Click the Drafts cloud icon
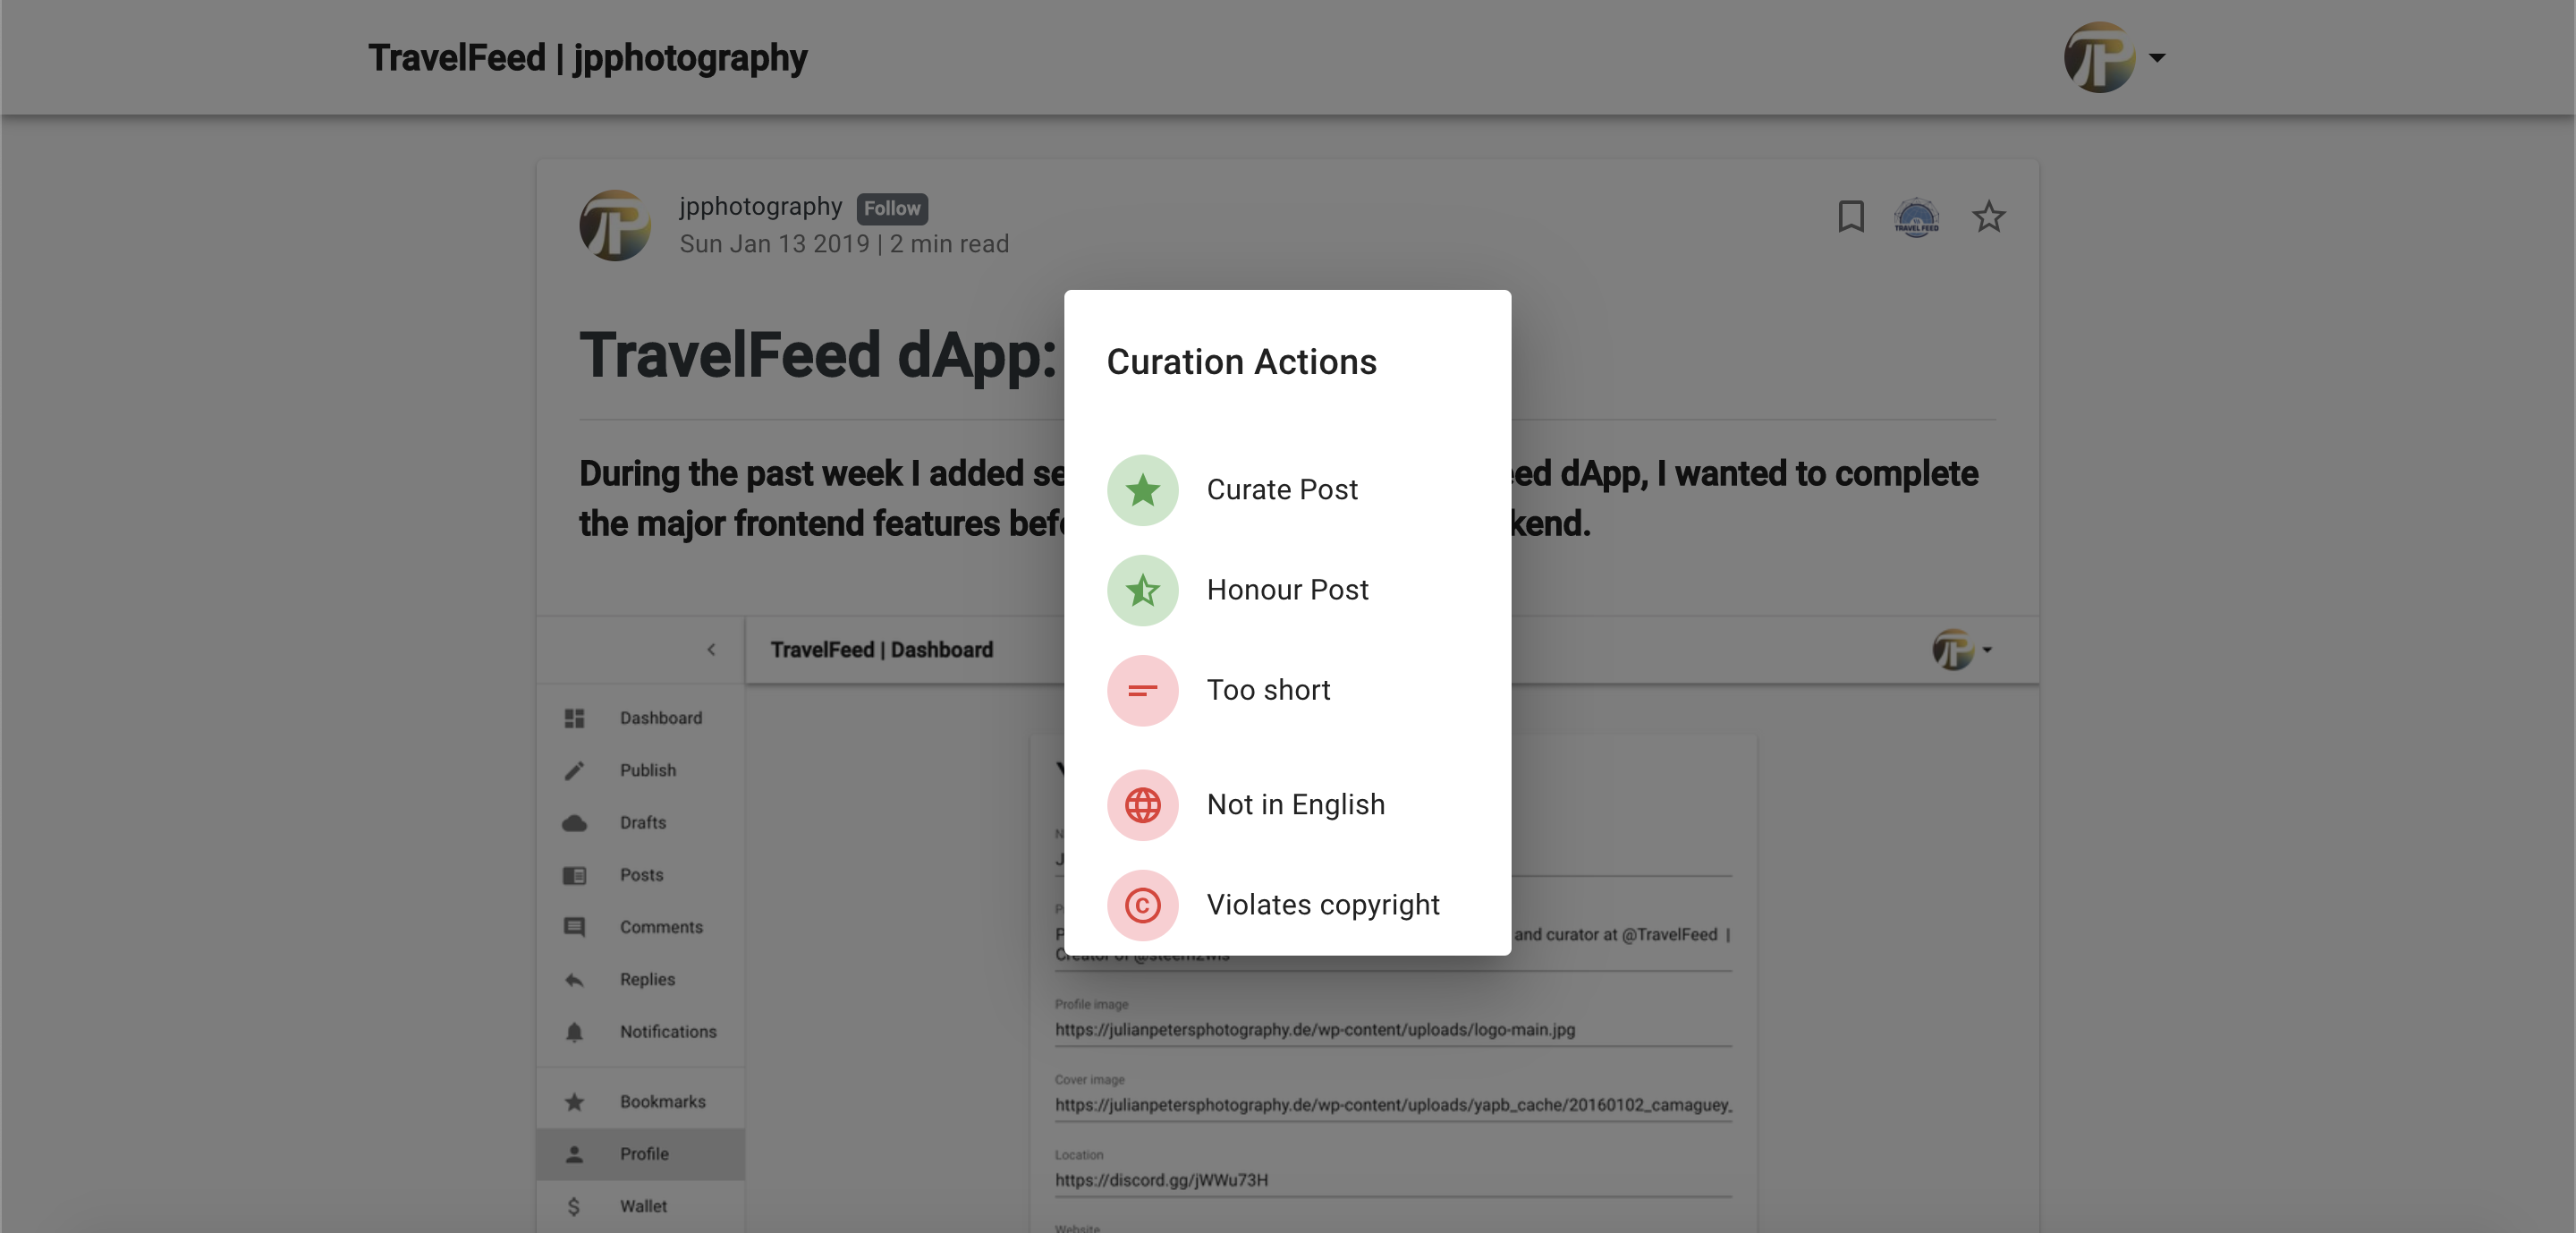 point(574,823)
